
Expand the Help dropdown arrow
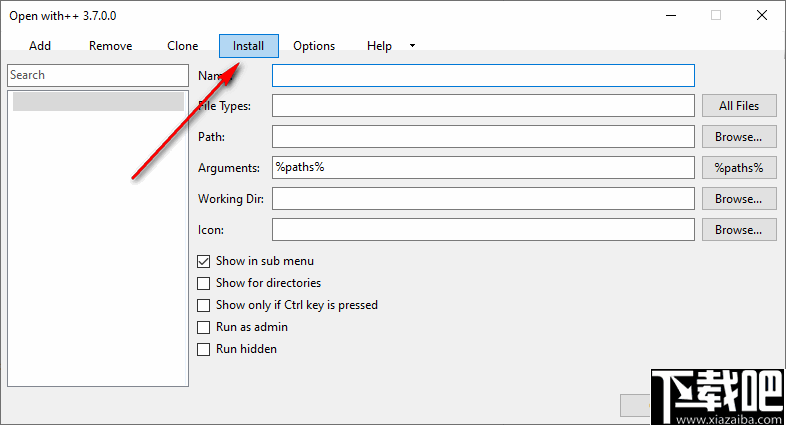click(x=412, y=46)
